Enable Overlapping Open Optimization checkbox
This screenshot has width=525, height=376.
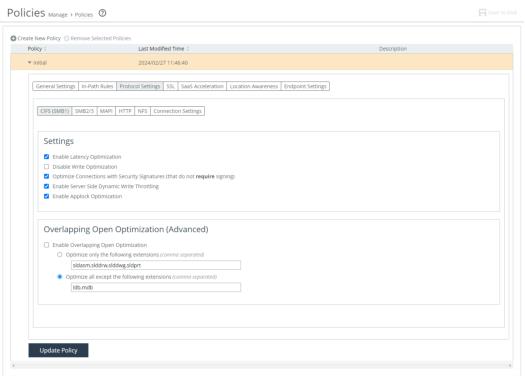[47, 245]
